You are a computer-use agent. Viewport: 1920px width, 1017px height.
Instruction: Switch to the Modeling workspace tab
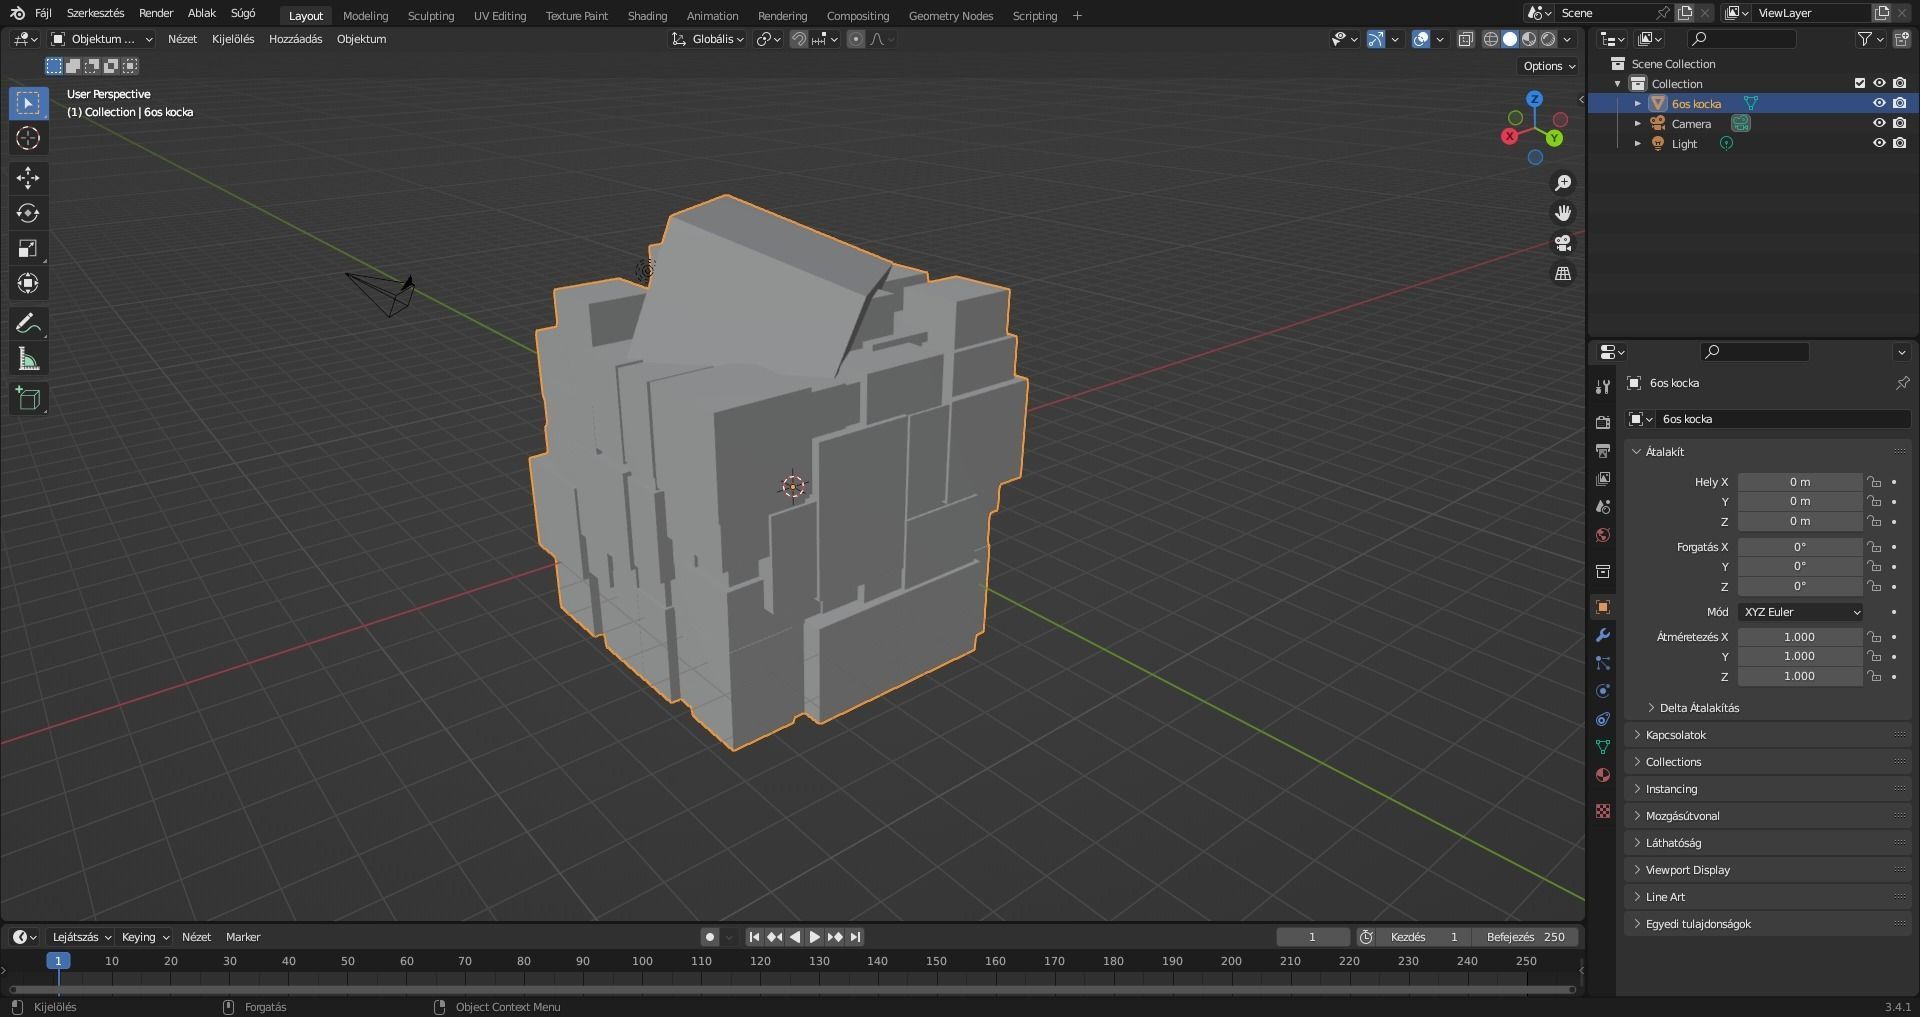[365, 16]
